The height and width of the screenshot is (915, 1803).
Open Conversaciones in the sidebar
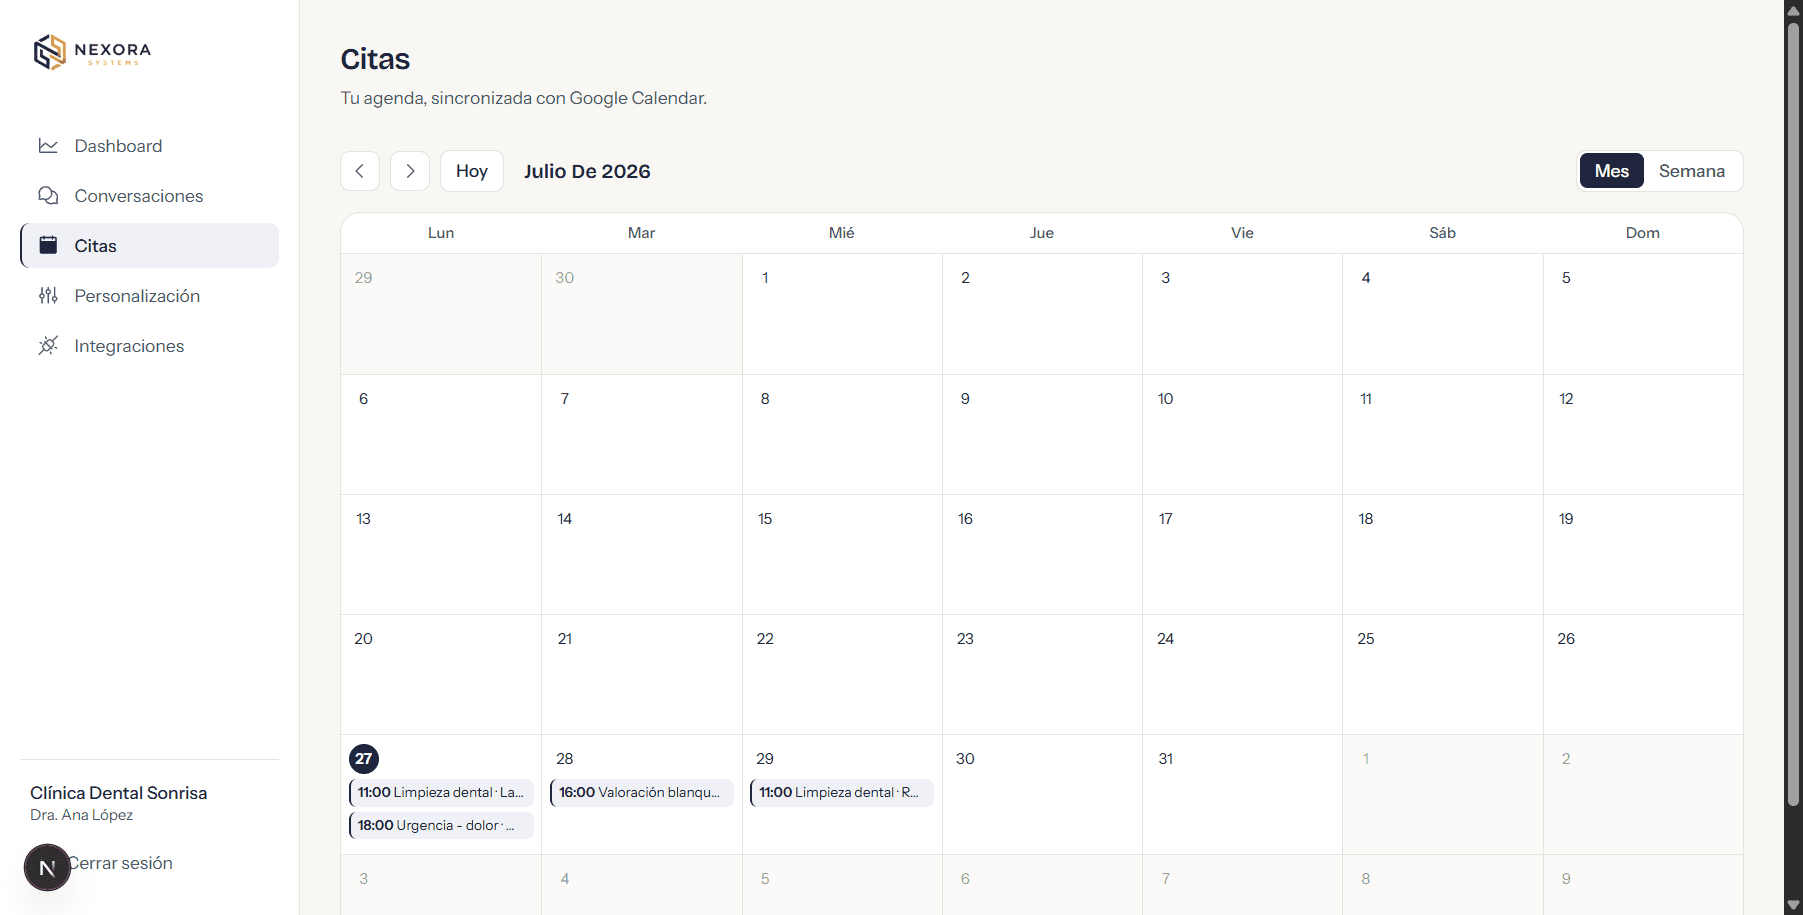149,196
